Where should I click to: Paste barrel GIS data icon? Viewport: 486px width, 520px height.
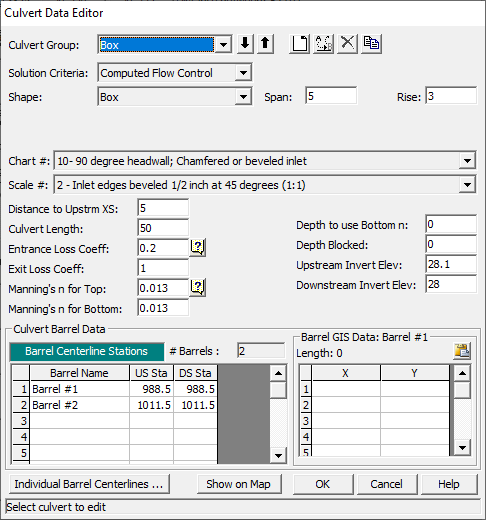(462, 351)
